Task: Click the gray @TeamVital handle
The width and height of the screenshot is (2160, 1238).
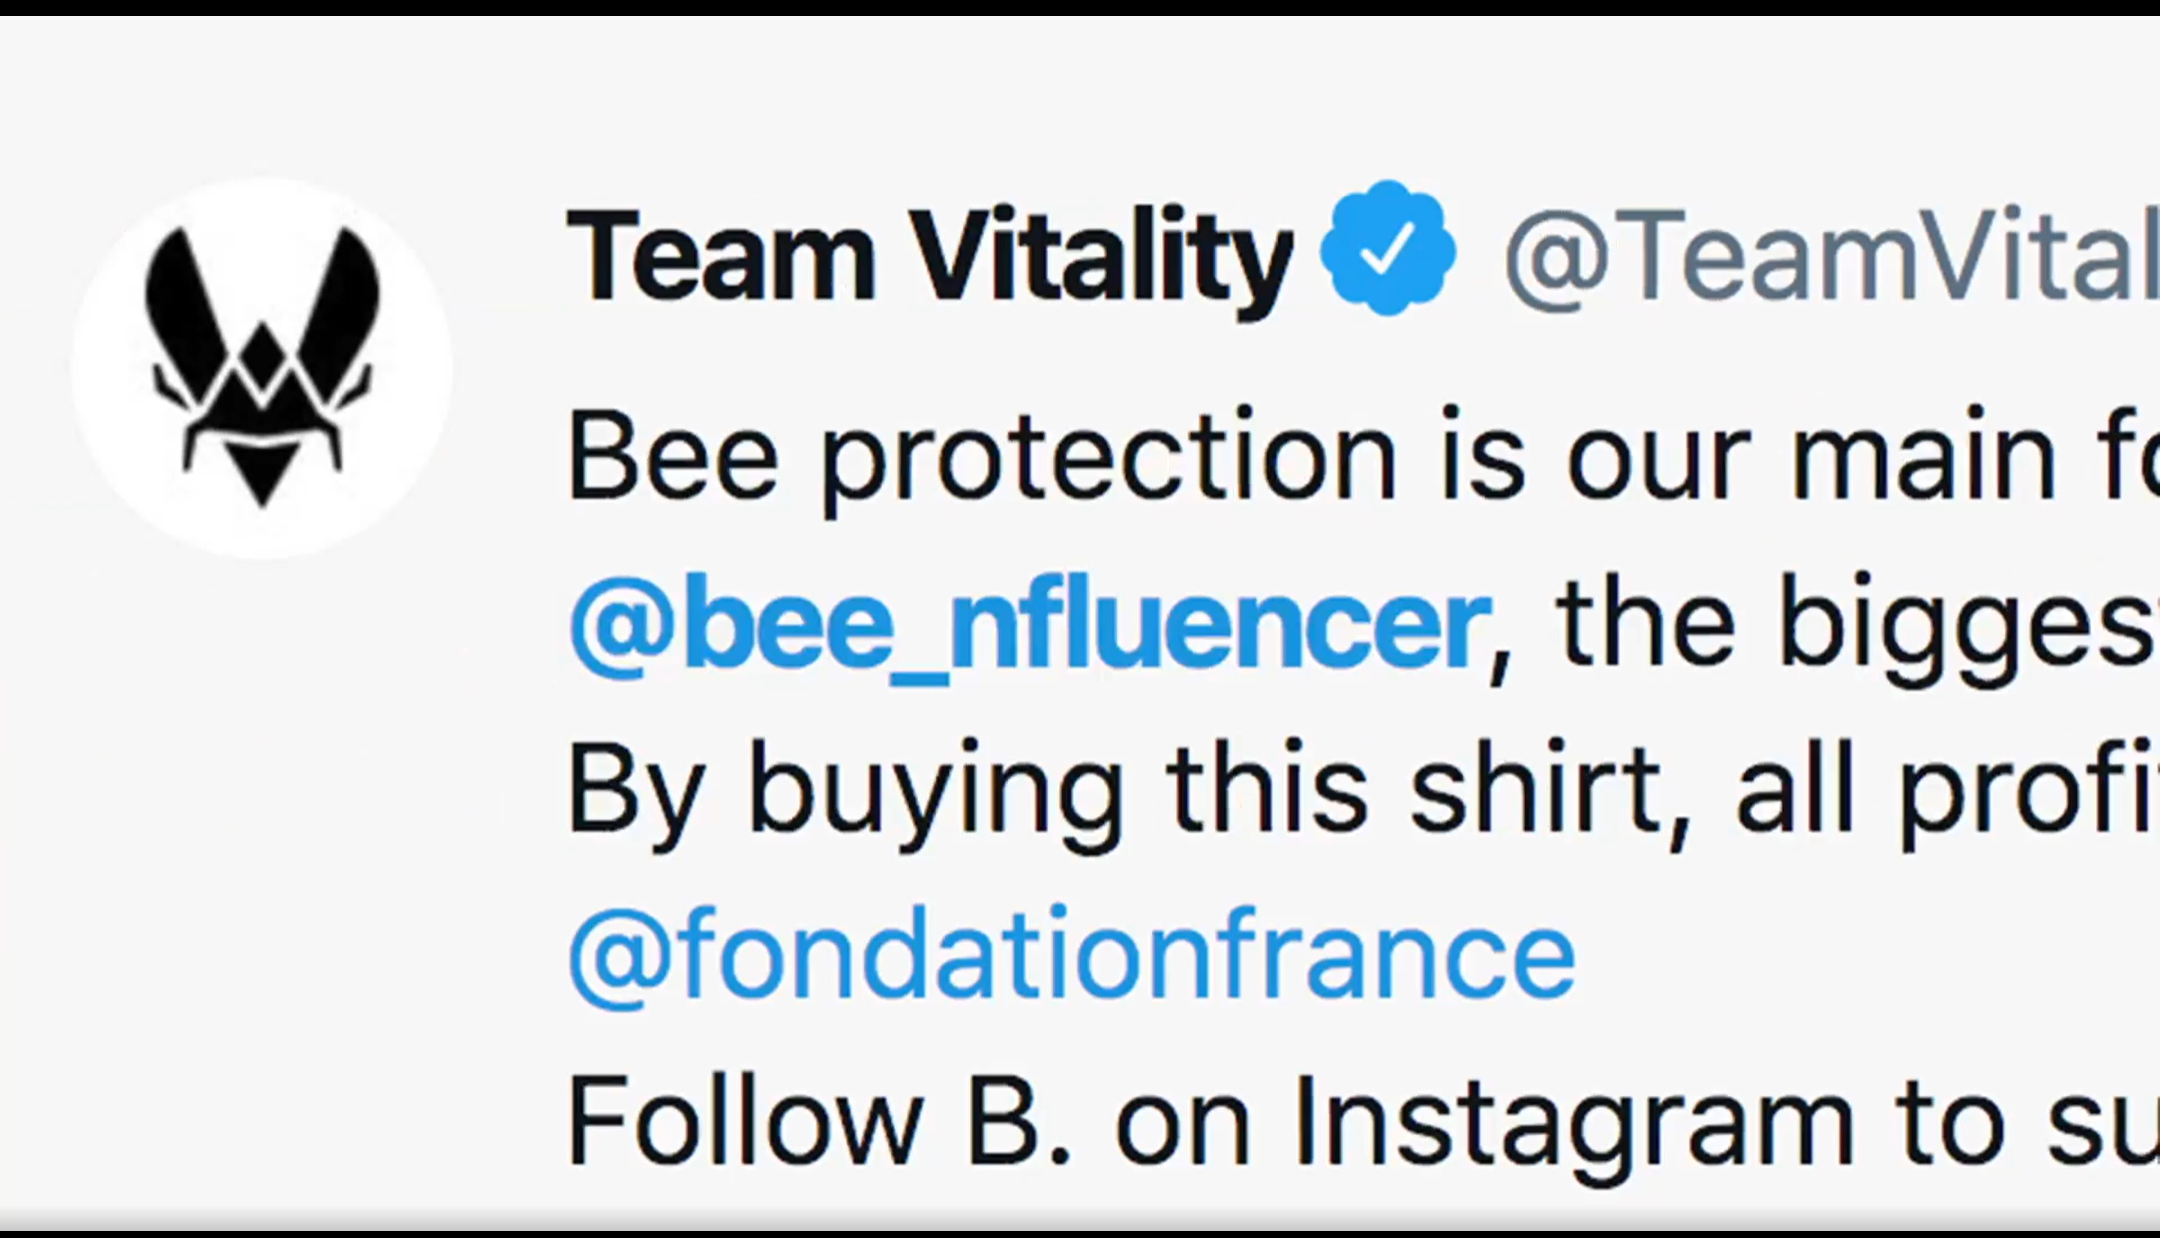Action: click(x=1830, y=255)
